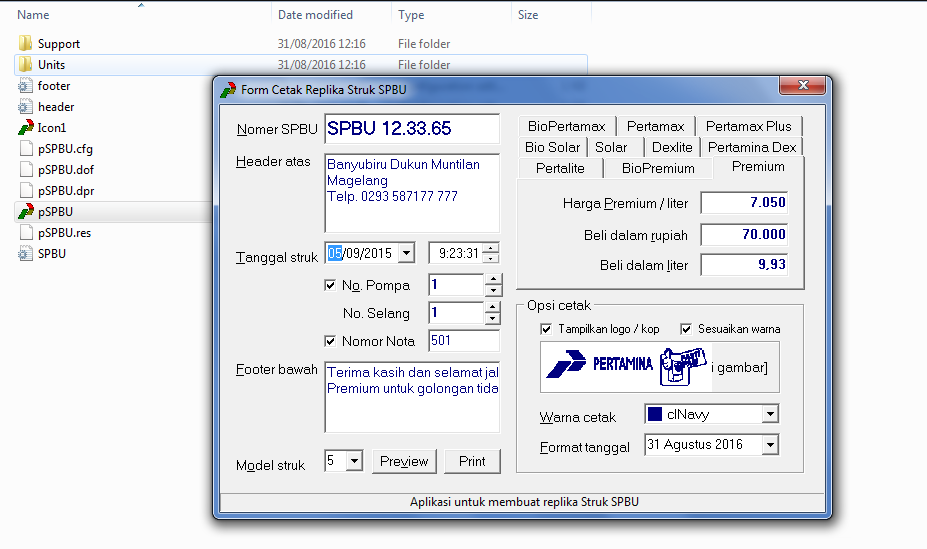Open the Format tanggal dropdown
The width and height of the screenshot is (927, 549).
point(770,445)
